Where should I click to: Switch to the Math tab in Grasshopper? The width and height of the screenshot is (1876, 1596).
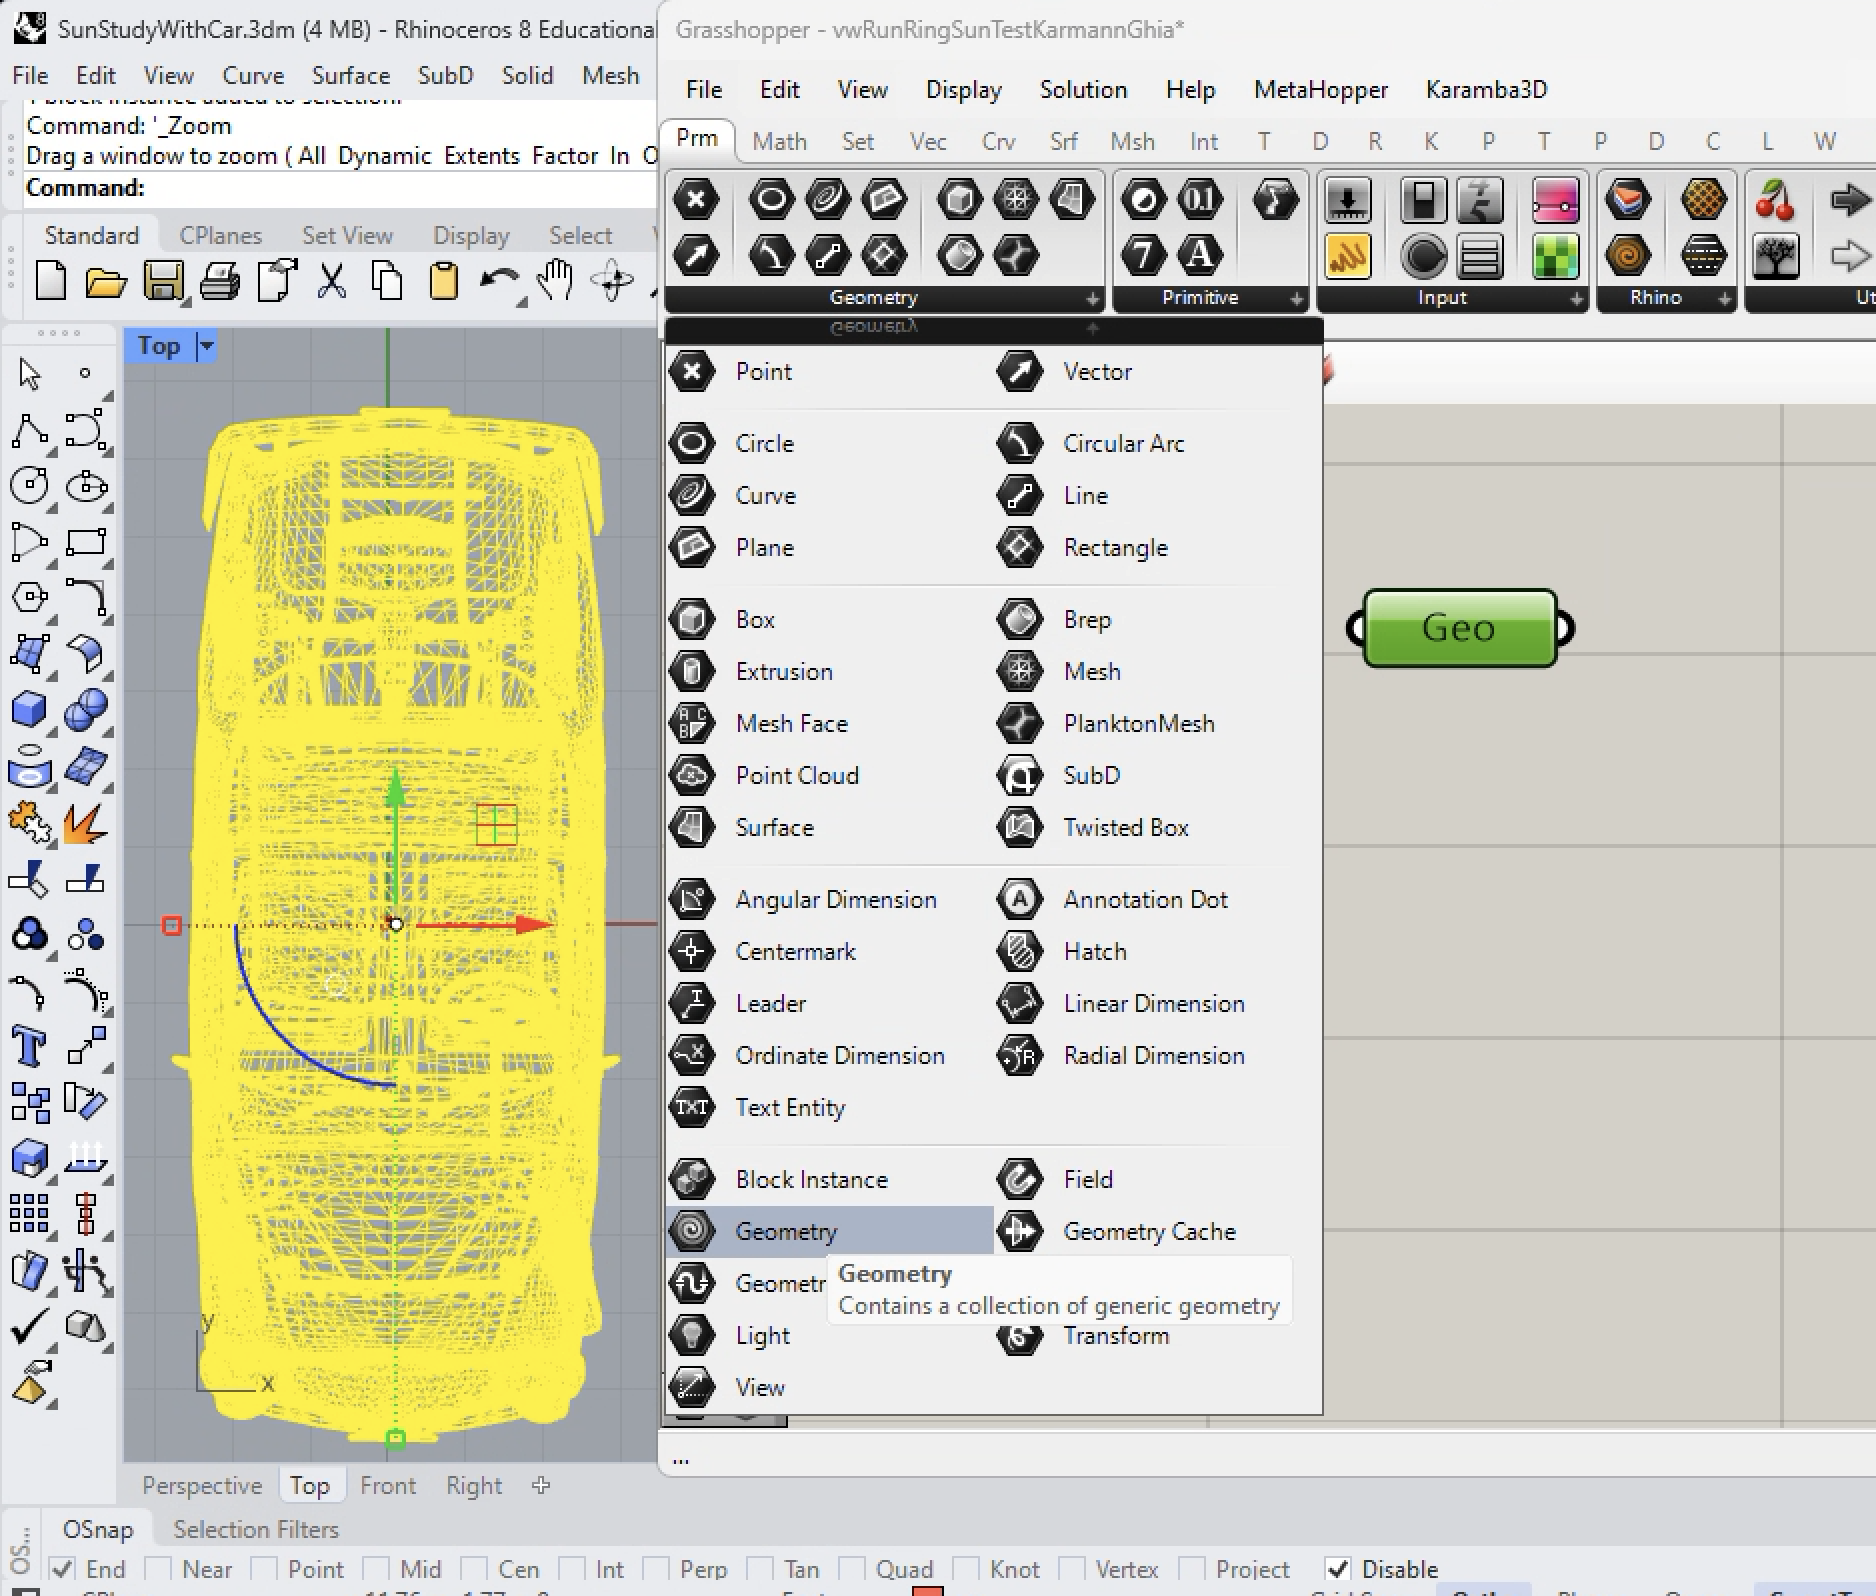pyautogui.click(x=779, y=141)
